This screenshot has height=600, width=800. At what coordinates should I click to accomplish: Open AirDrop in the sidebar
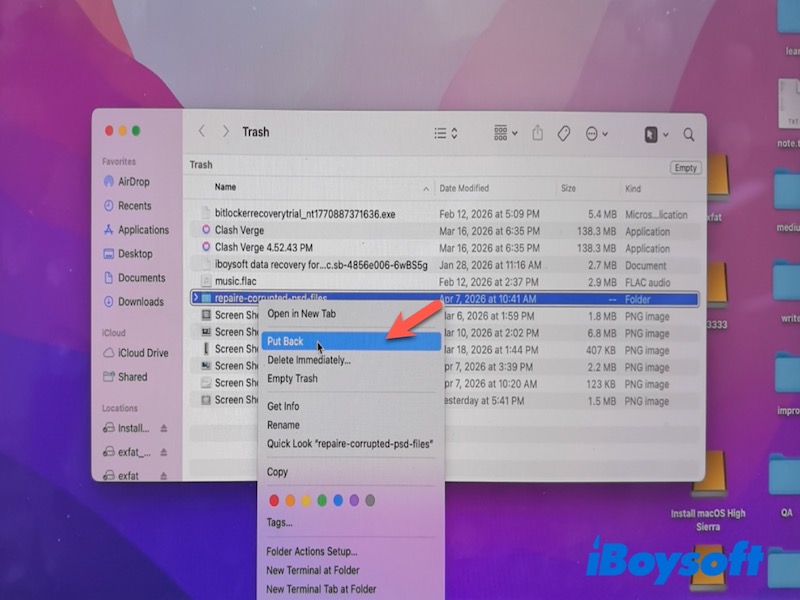coord(134,182)
